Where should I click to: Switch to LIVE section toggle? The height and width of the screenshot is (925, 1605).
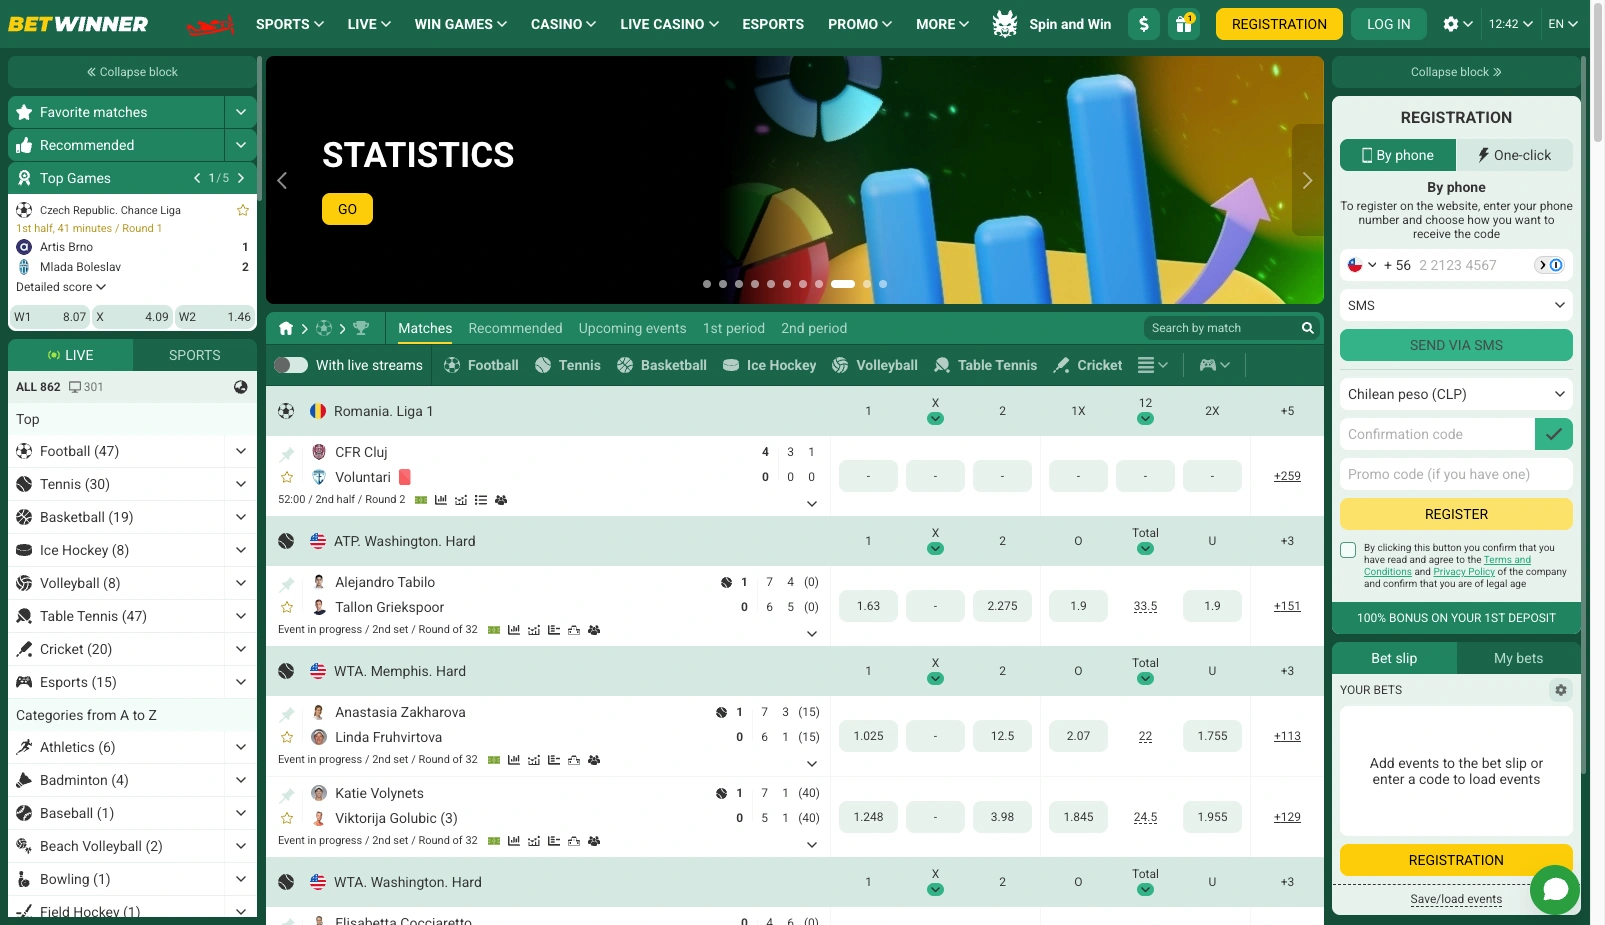point(70,355)
